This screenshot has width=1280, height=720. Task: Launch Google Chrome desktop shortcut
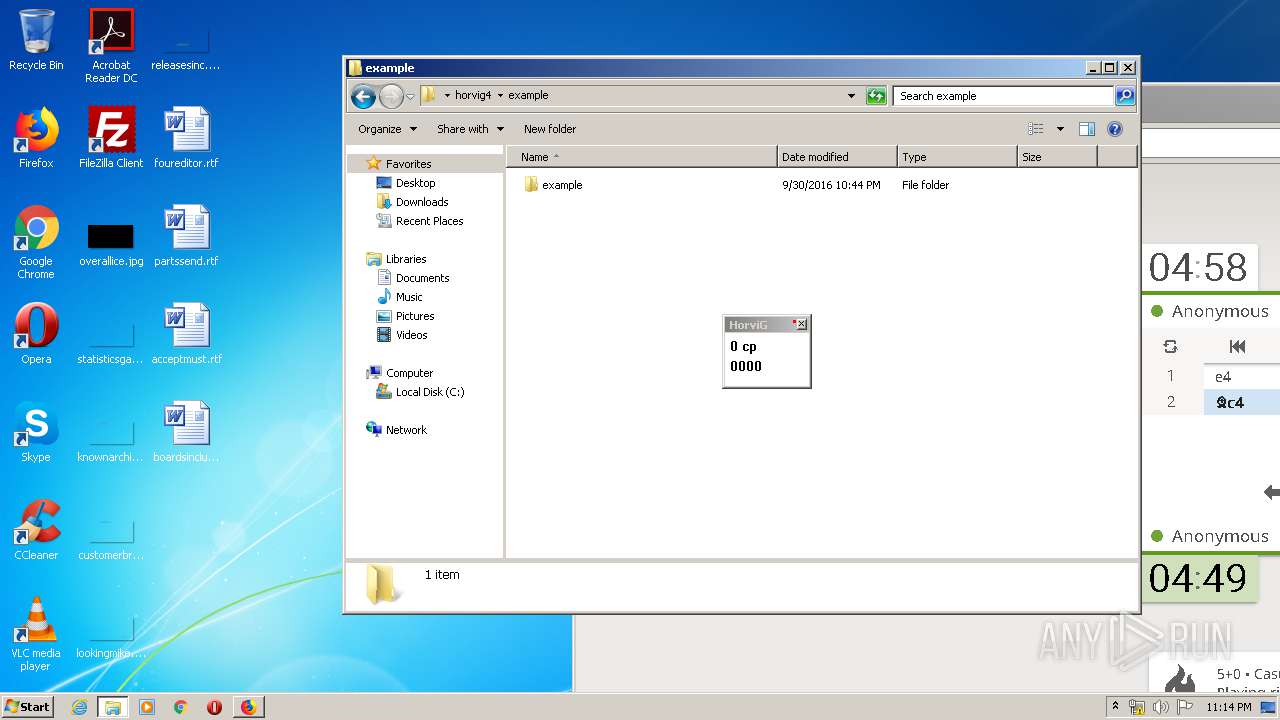pos(36,243)
